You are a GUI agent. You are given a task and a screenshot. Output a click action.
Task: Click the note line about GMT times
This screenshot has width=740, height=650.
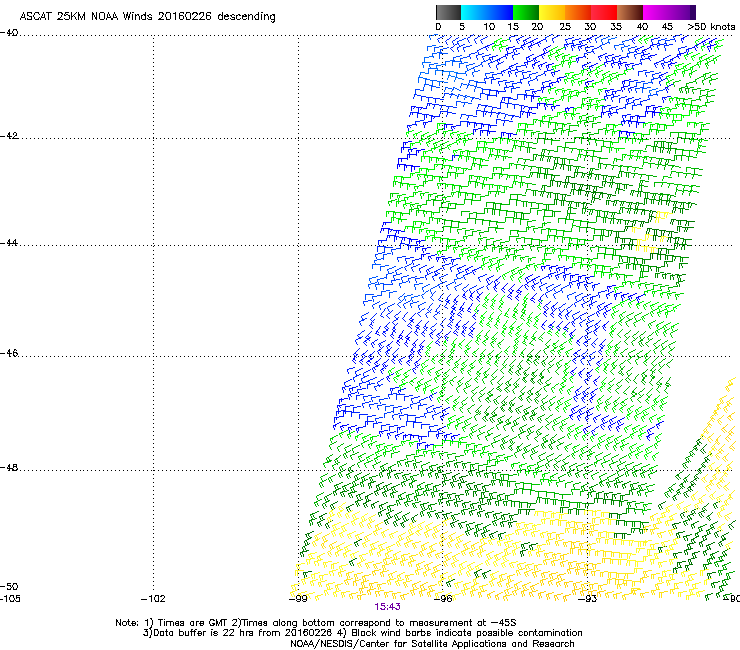(316, 623)
